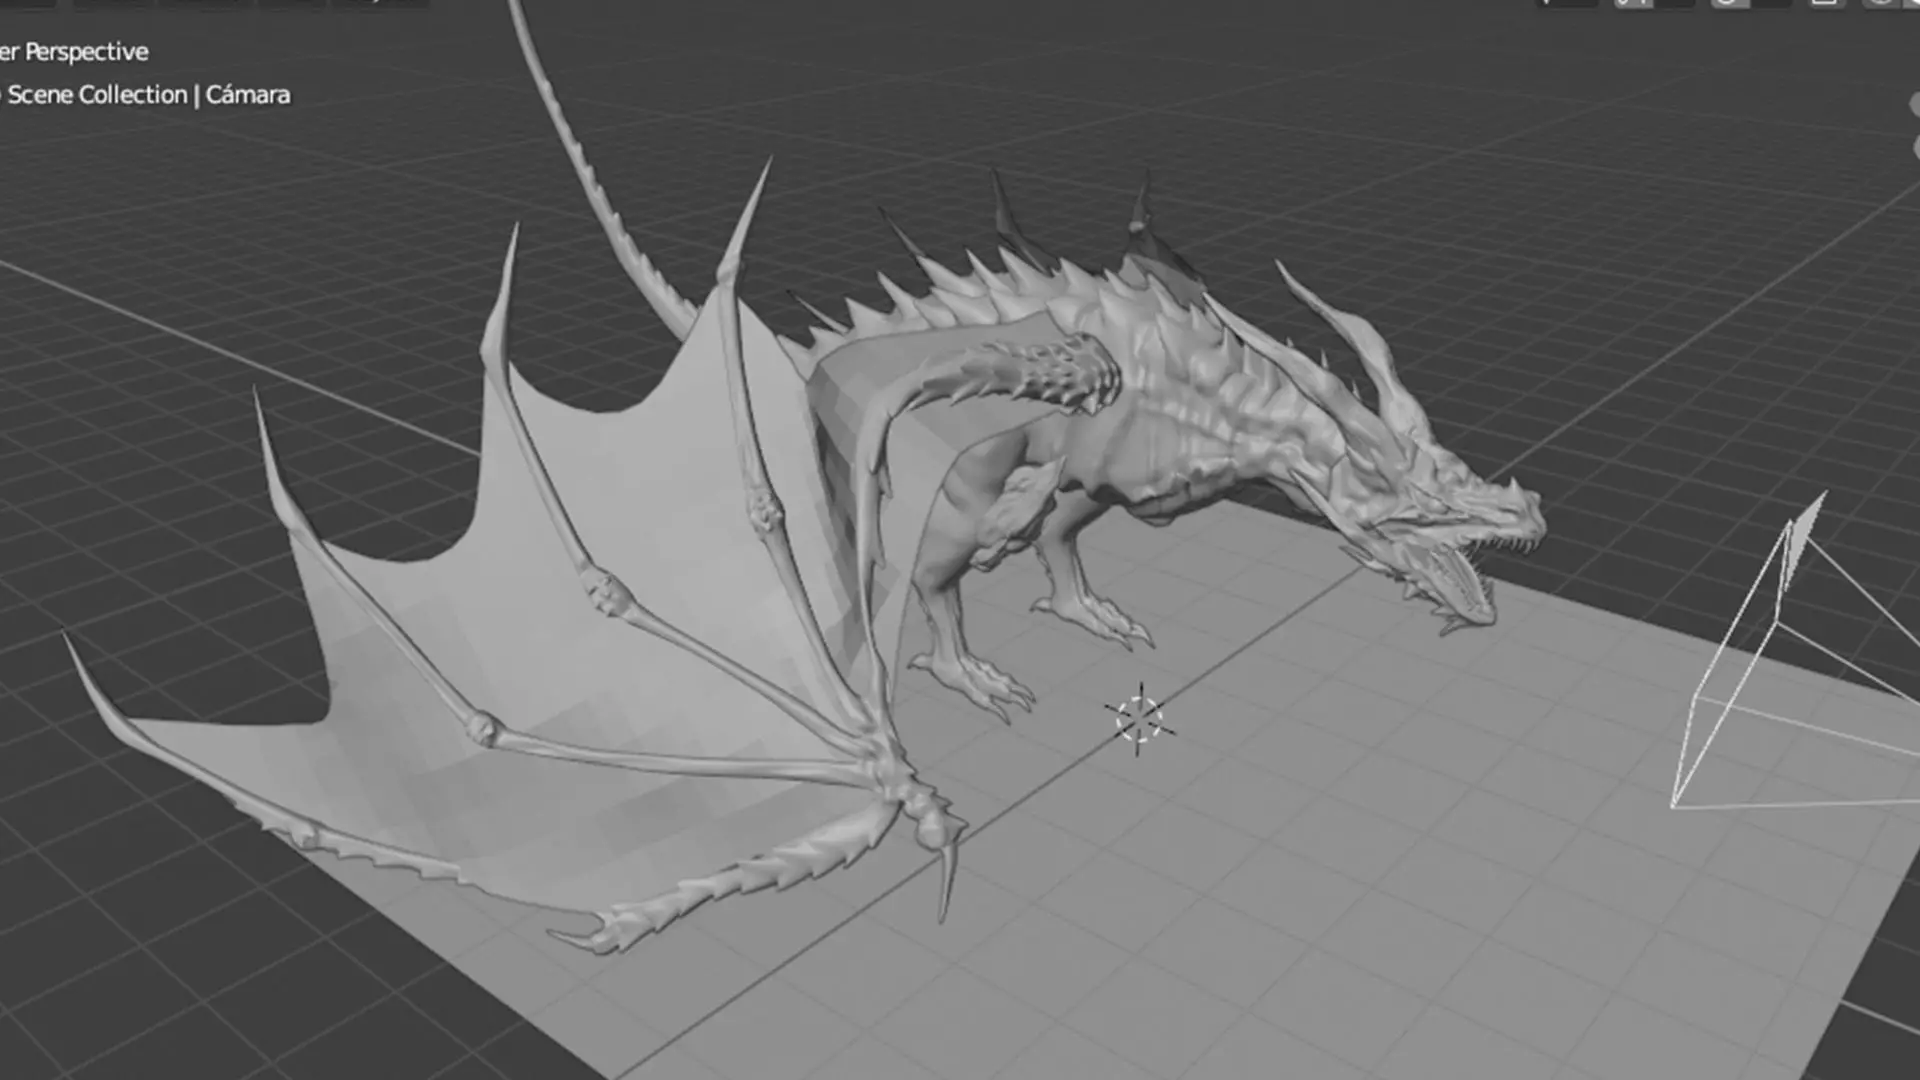Click the 'Perspective' view label text
Viewport: 1920px width, 1080px height.
[86, 52]
